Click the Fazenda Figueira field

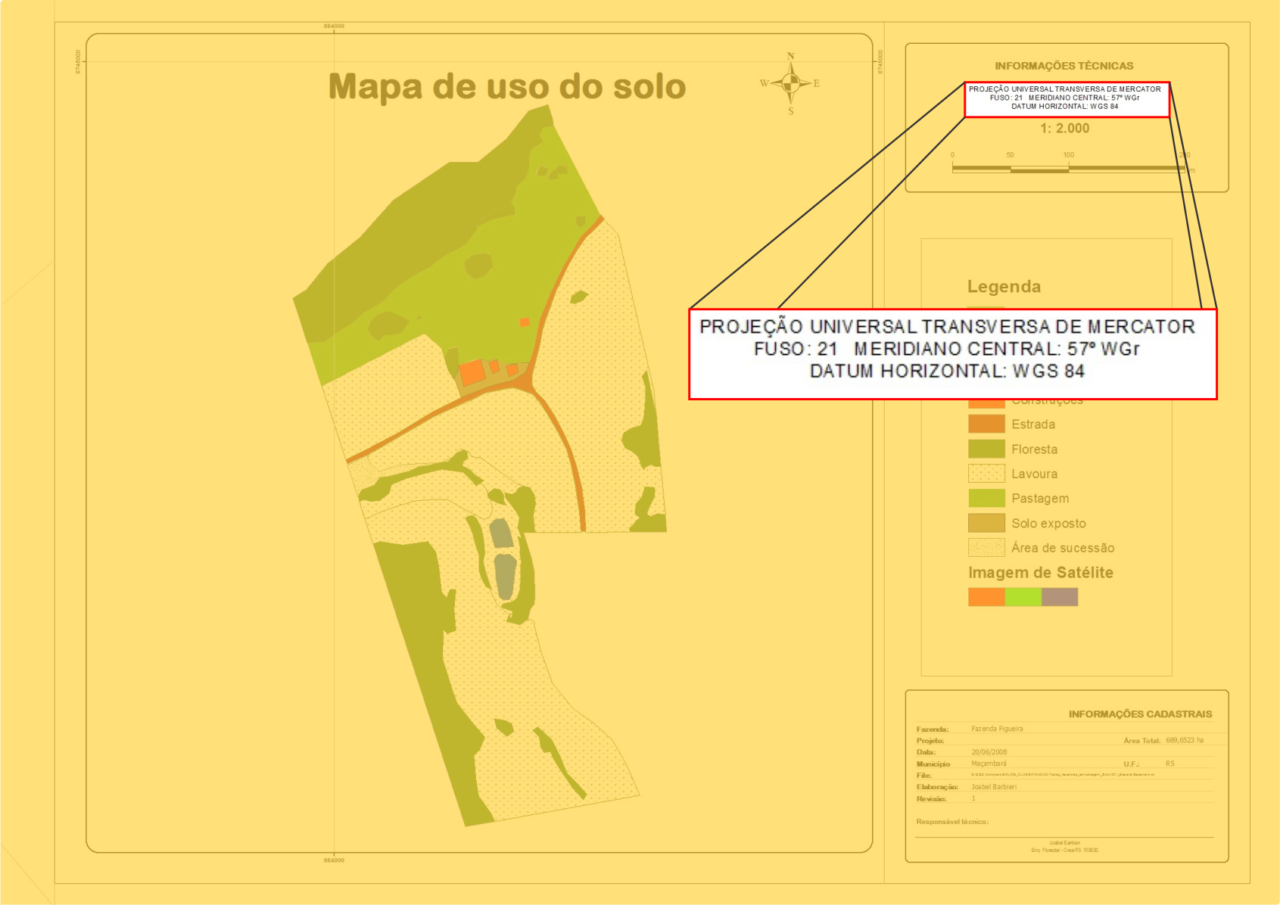1000,728
